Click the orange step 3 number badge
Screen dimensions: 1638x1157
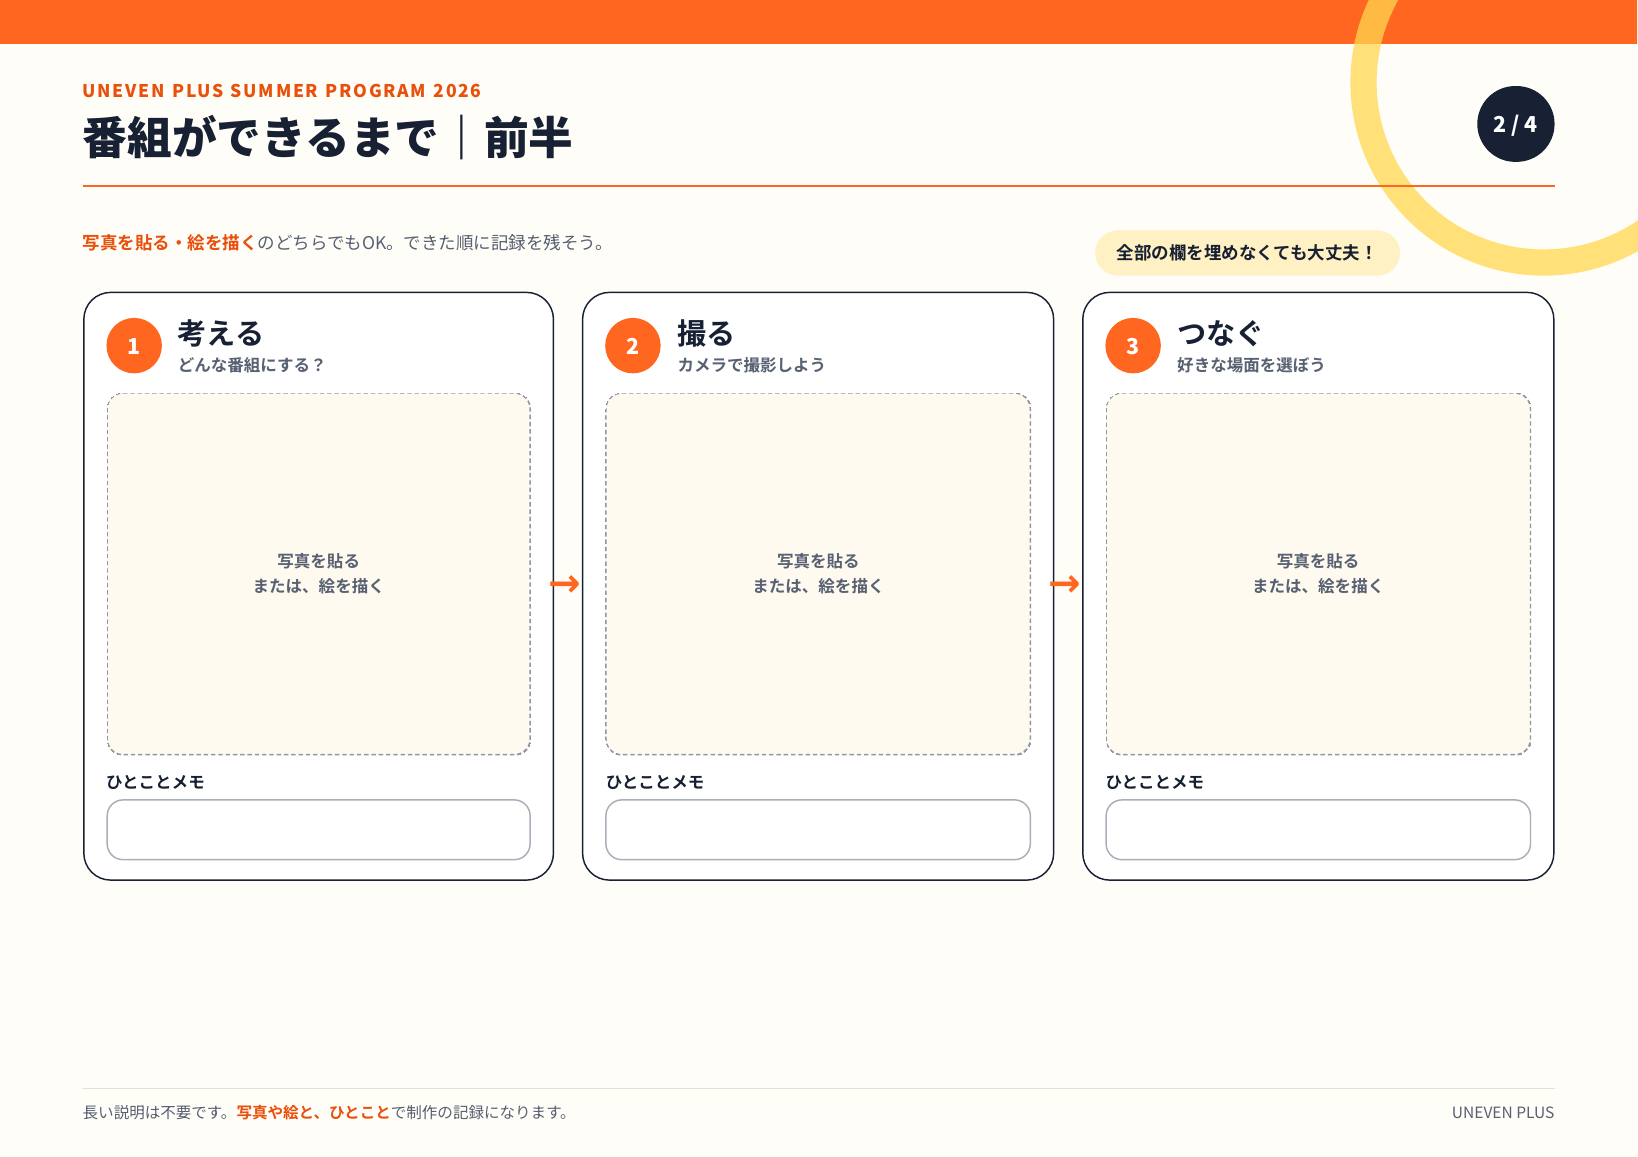coord(1133,346)
